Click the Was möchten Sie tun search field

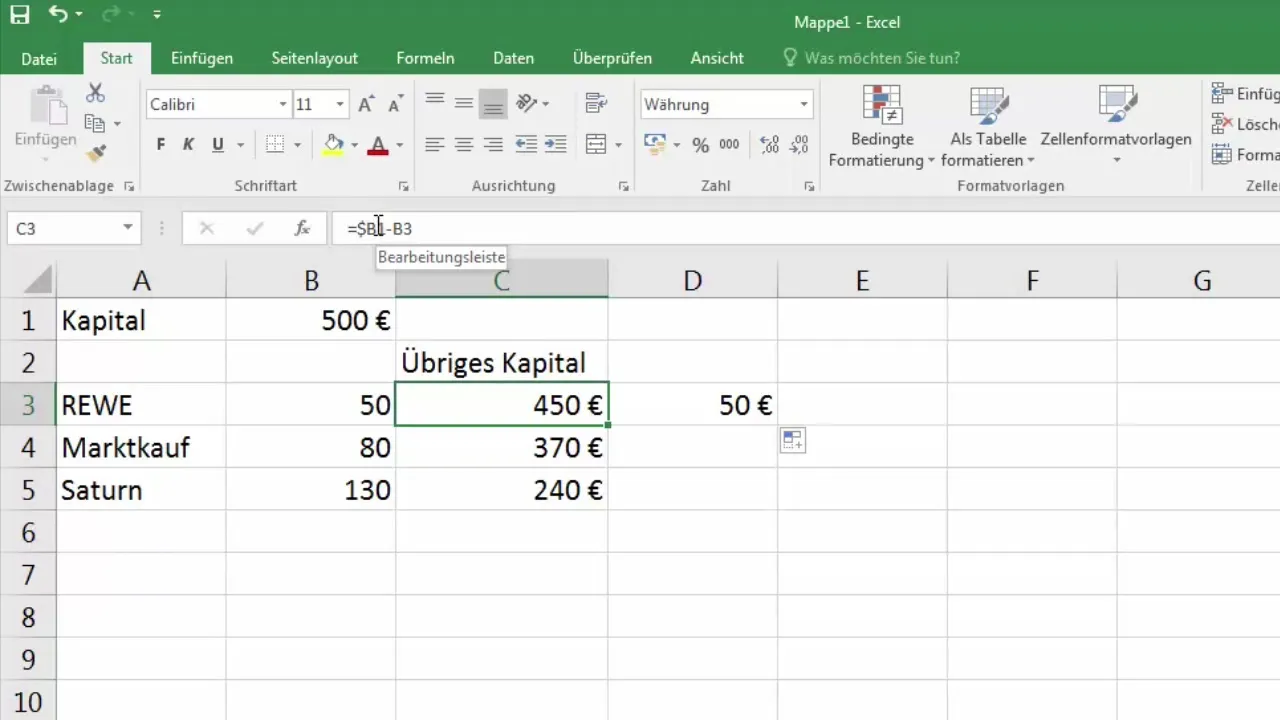pyautogui.click(x=871, y=58)
